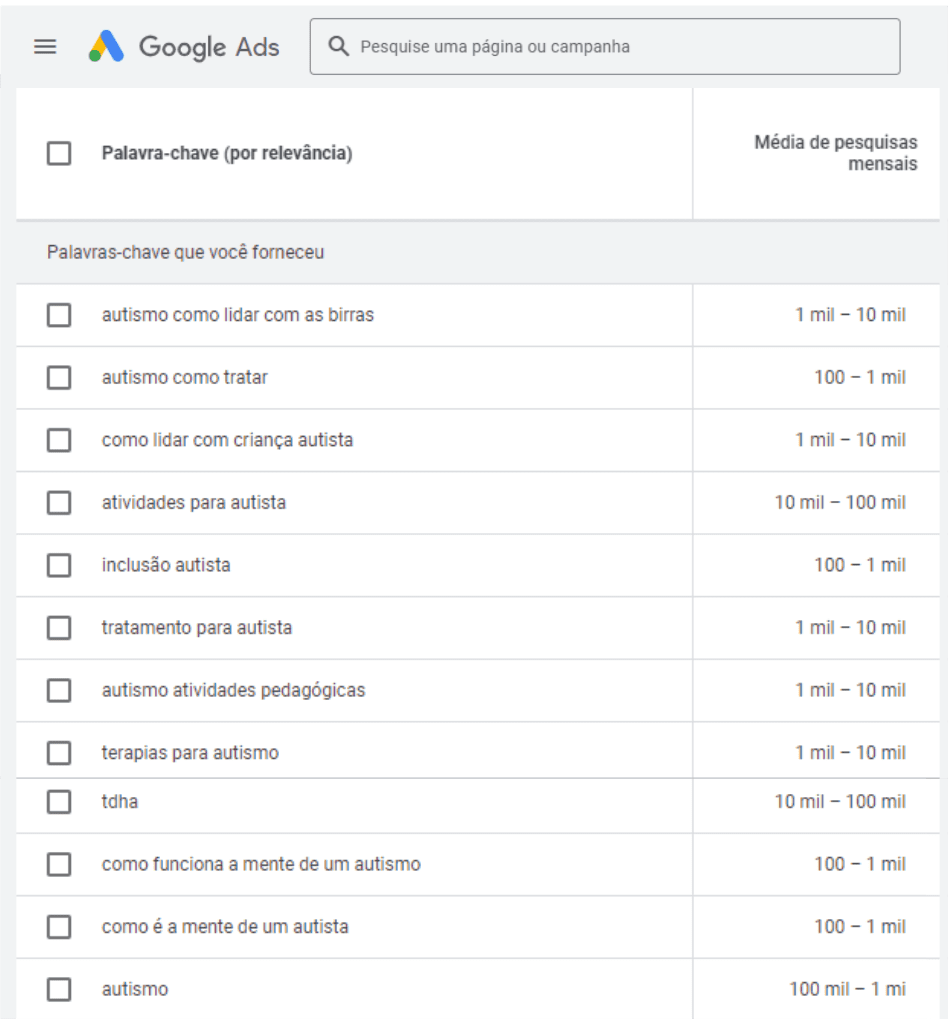
Task: Select 'tratamento para autista' checkbox
Action: click(59, 628)
